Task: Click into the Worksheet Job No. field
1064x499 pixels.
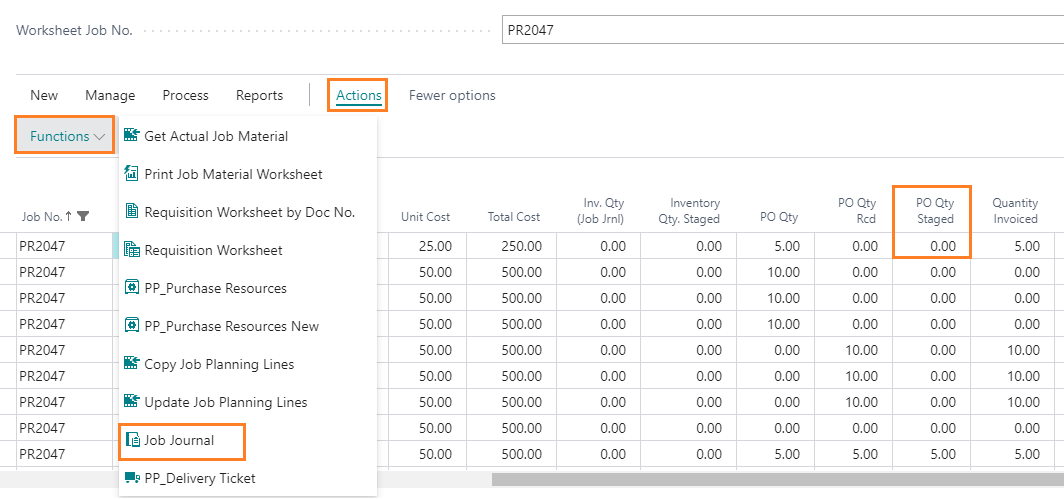Action: [780, 30]
